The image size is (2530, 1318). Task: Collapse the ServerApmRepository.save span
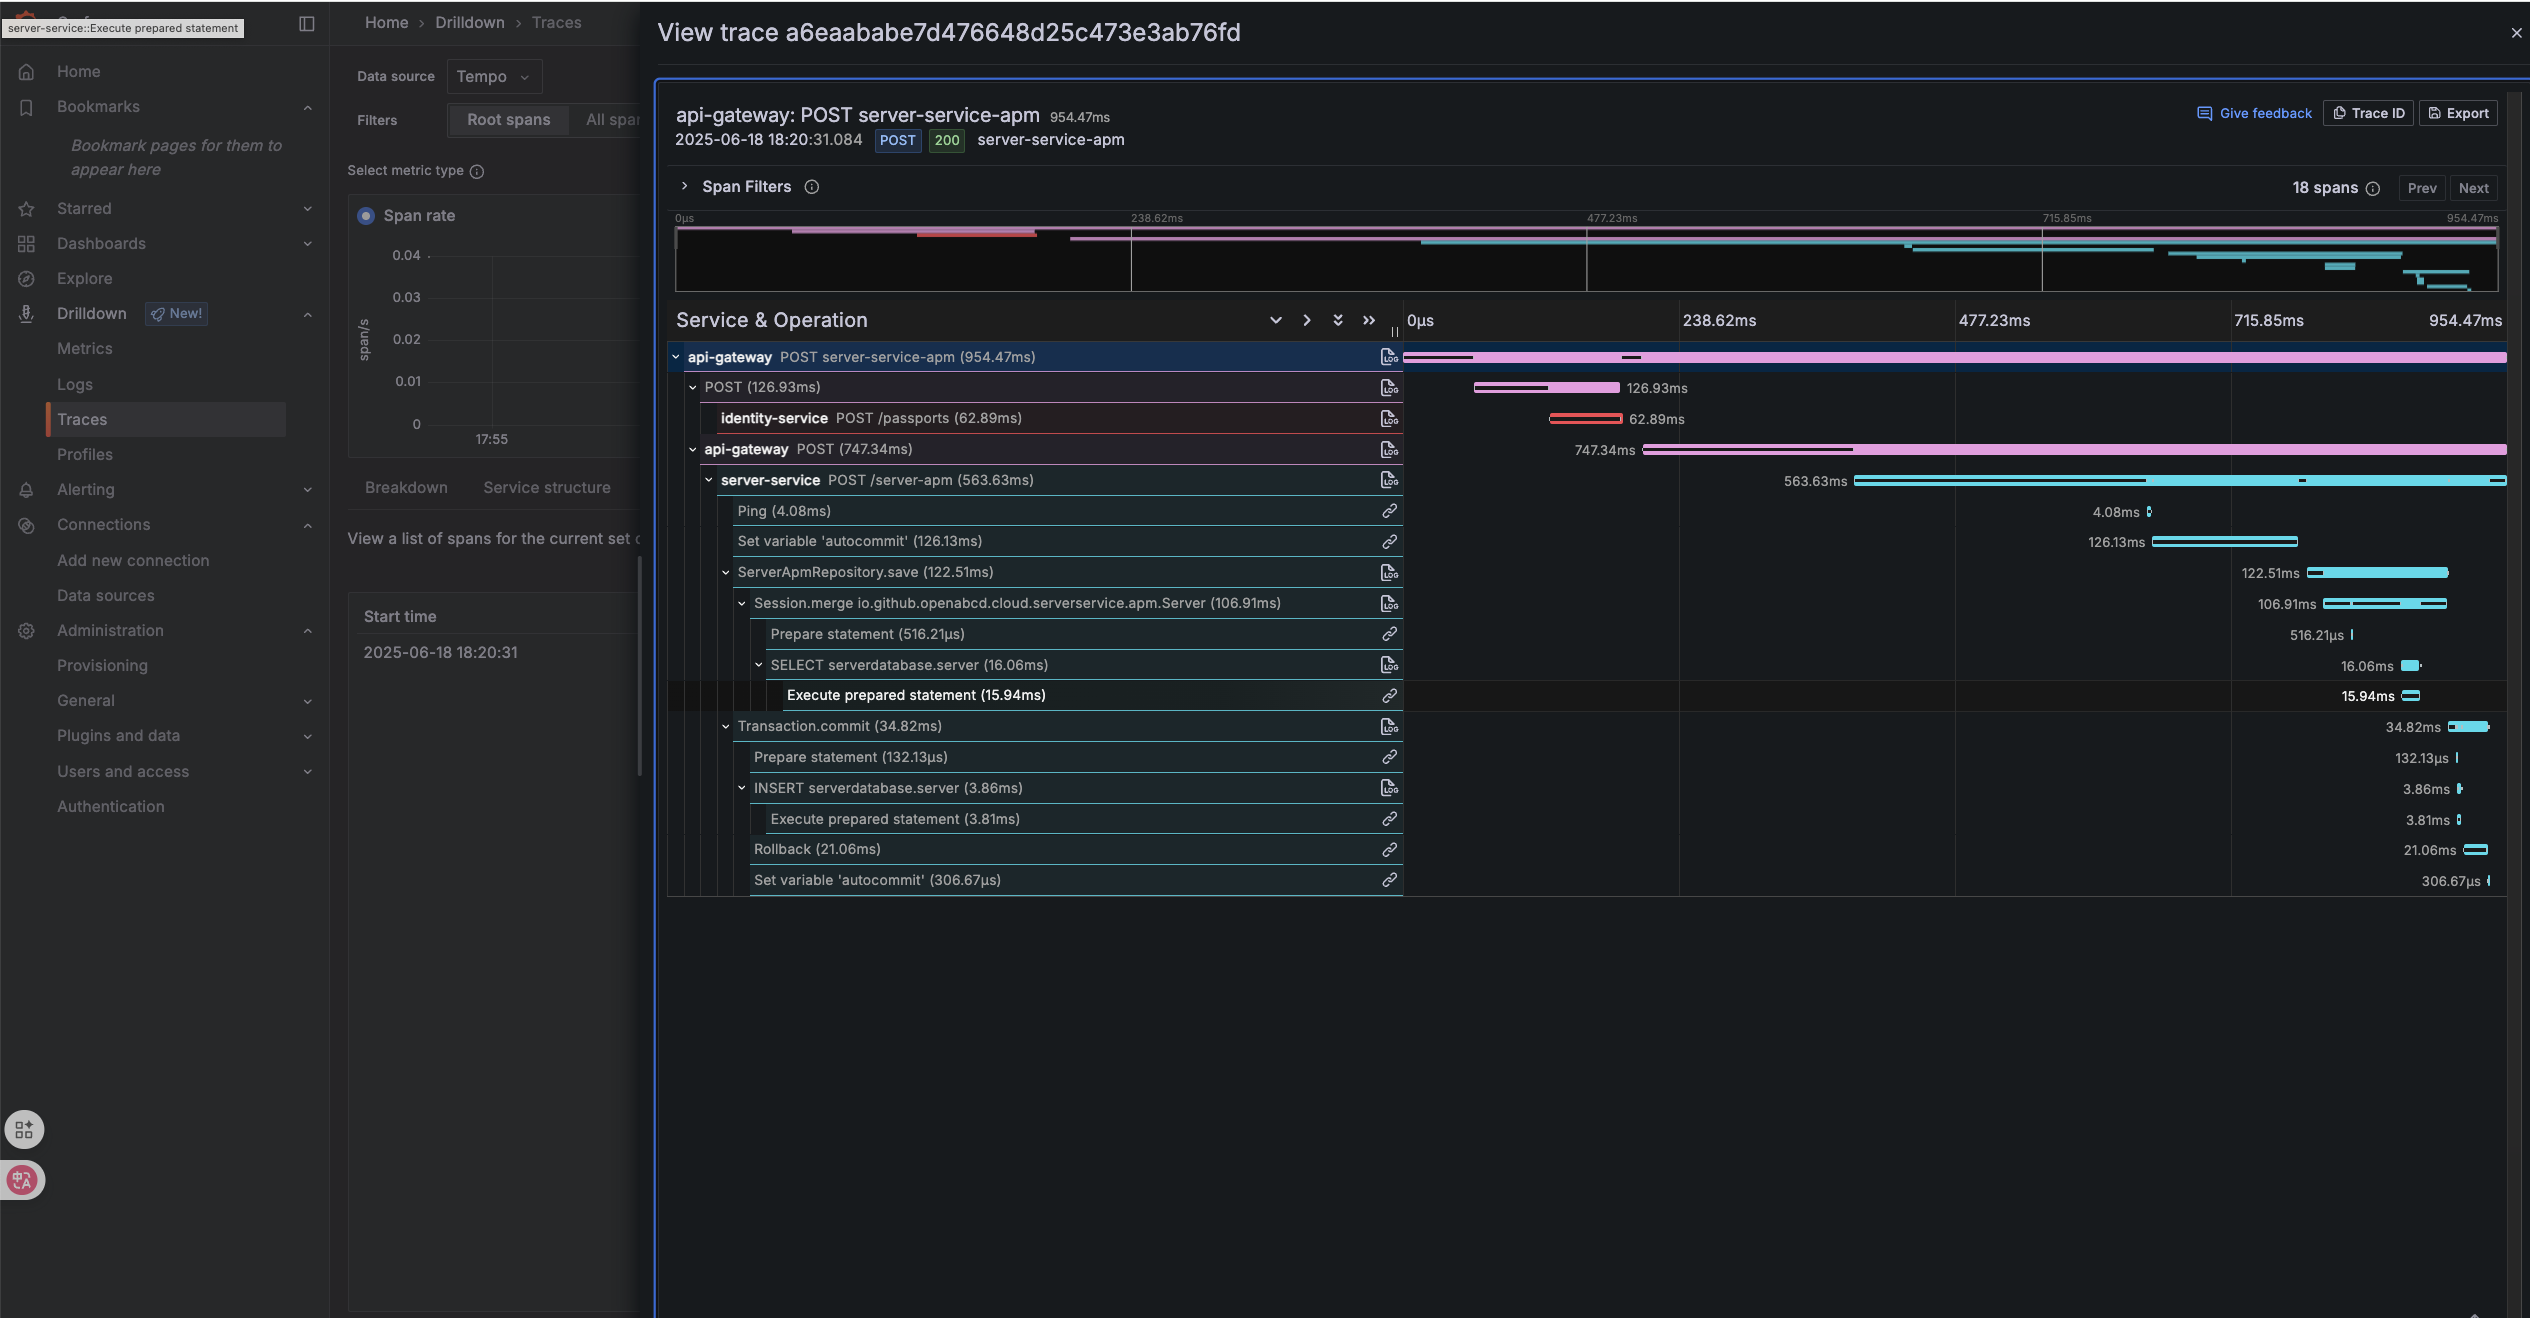726,572
